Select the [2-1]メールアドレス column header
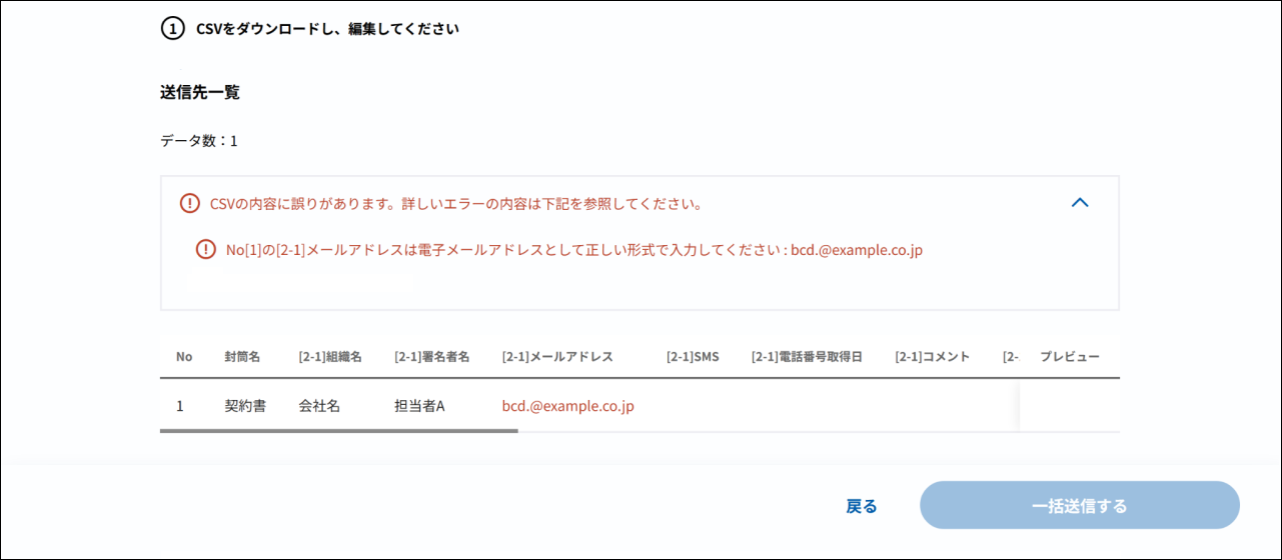The width and height of the screenshot is (1282, 560). (557, 357)
